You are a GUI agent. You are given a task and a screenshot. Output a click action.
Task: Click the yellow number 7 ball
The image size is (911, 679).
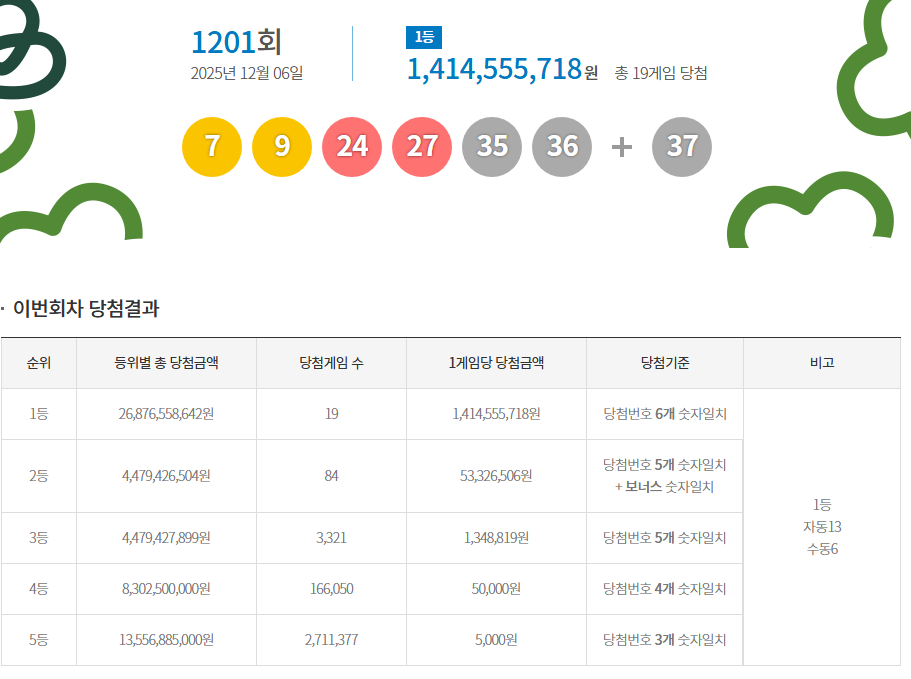click(212, 146)
